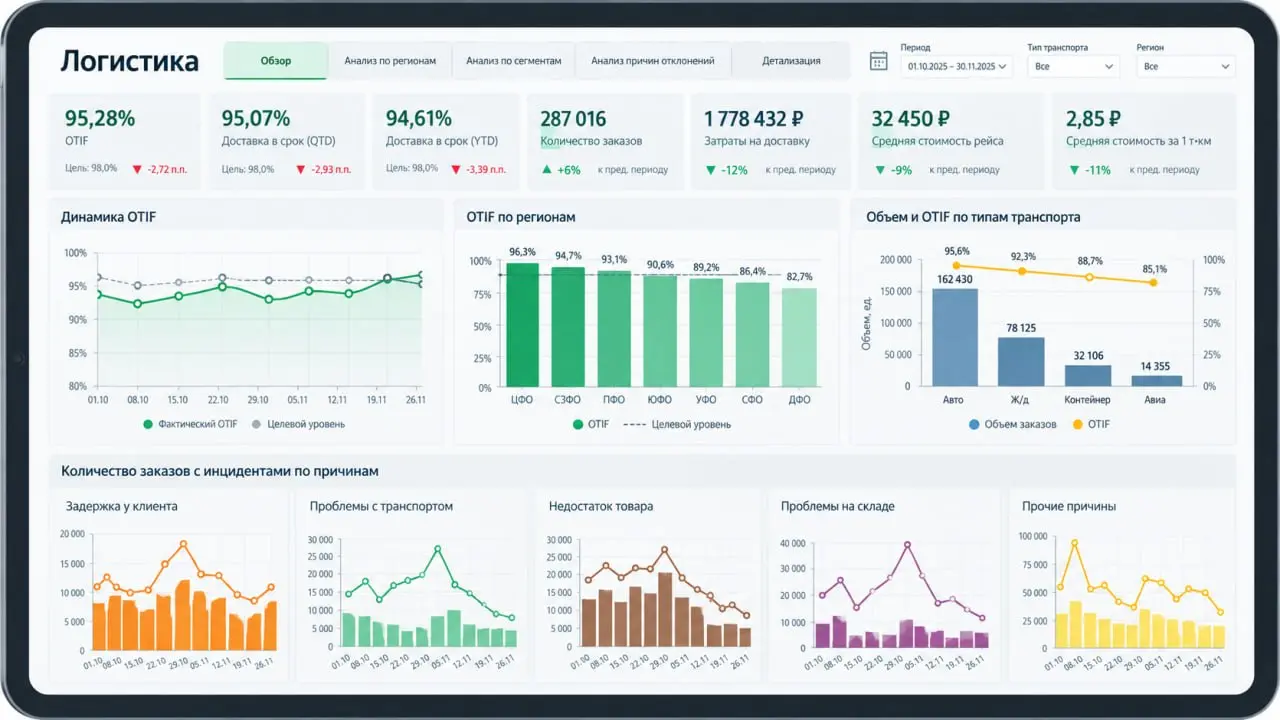Image resolution: width=1280 pixels, height=720 pixels.
Task: Click the red arrow in the QTD card
Action: click(x=300, y=170)
